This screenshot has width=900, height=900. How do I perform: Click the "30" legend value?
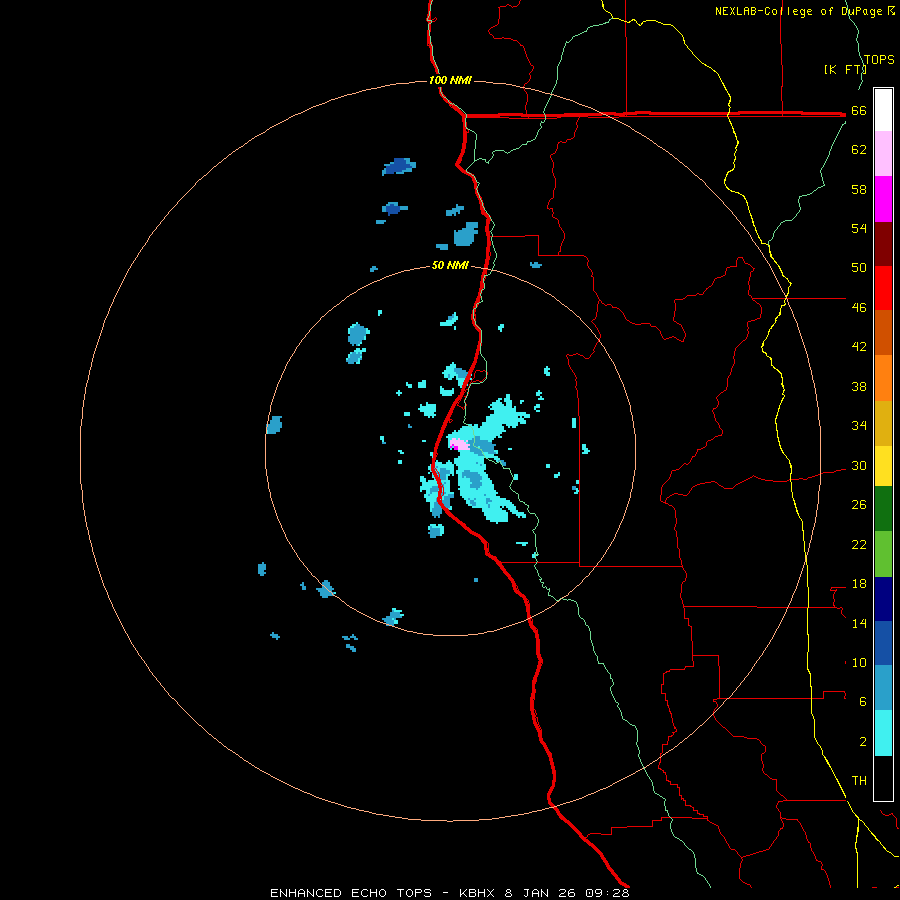click(859, 465)
